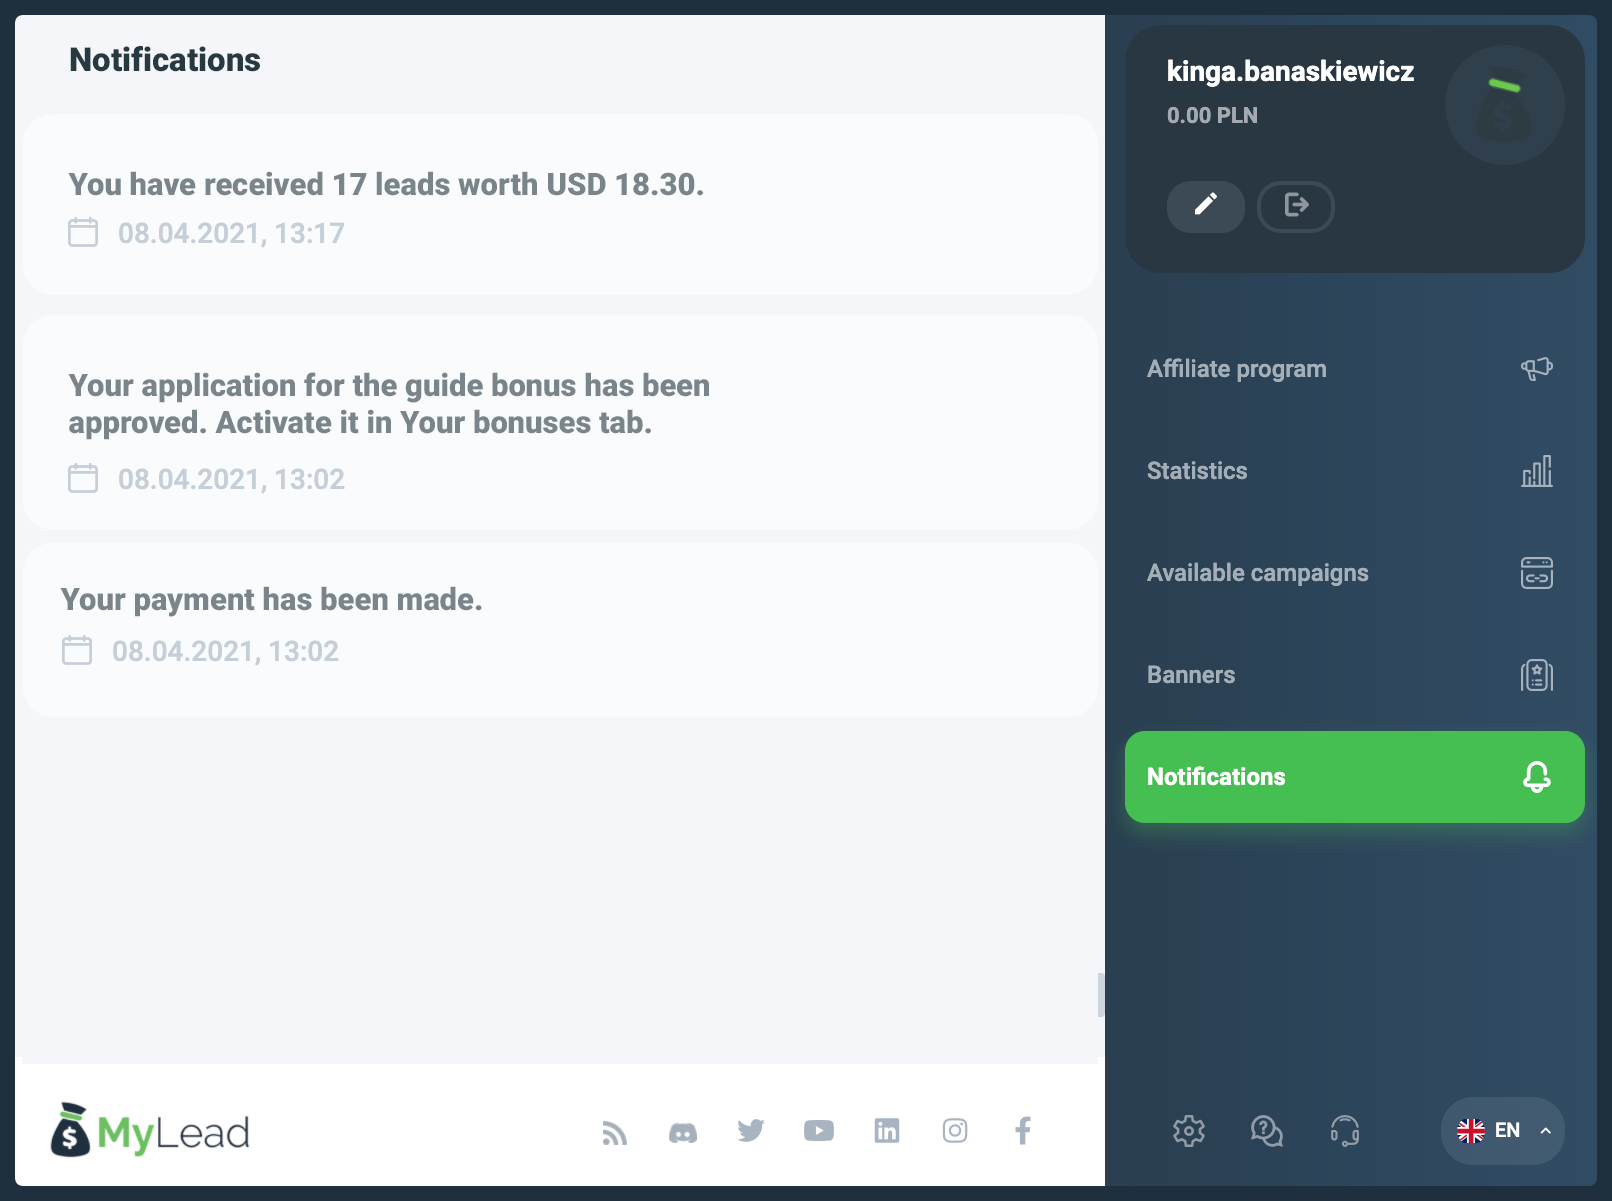Open the FAQ chat bubble icon
The image size is (1612, 1201).
tap(1267, 1131)
